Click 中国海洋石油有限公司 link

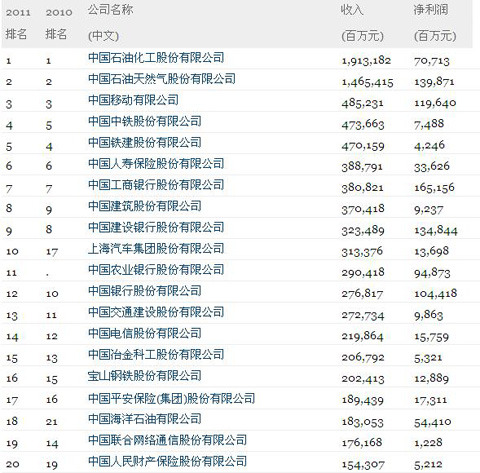pyautogui.click(x=145, y=419)
